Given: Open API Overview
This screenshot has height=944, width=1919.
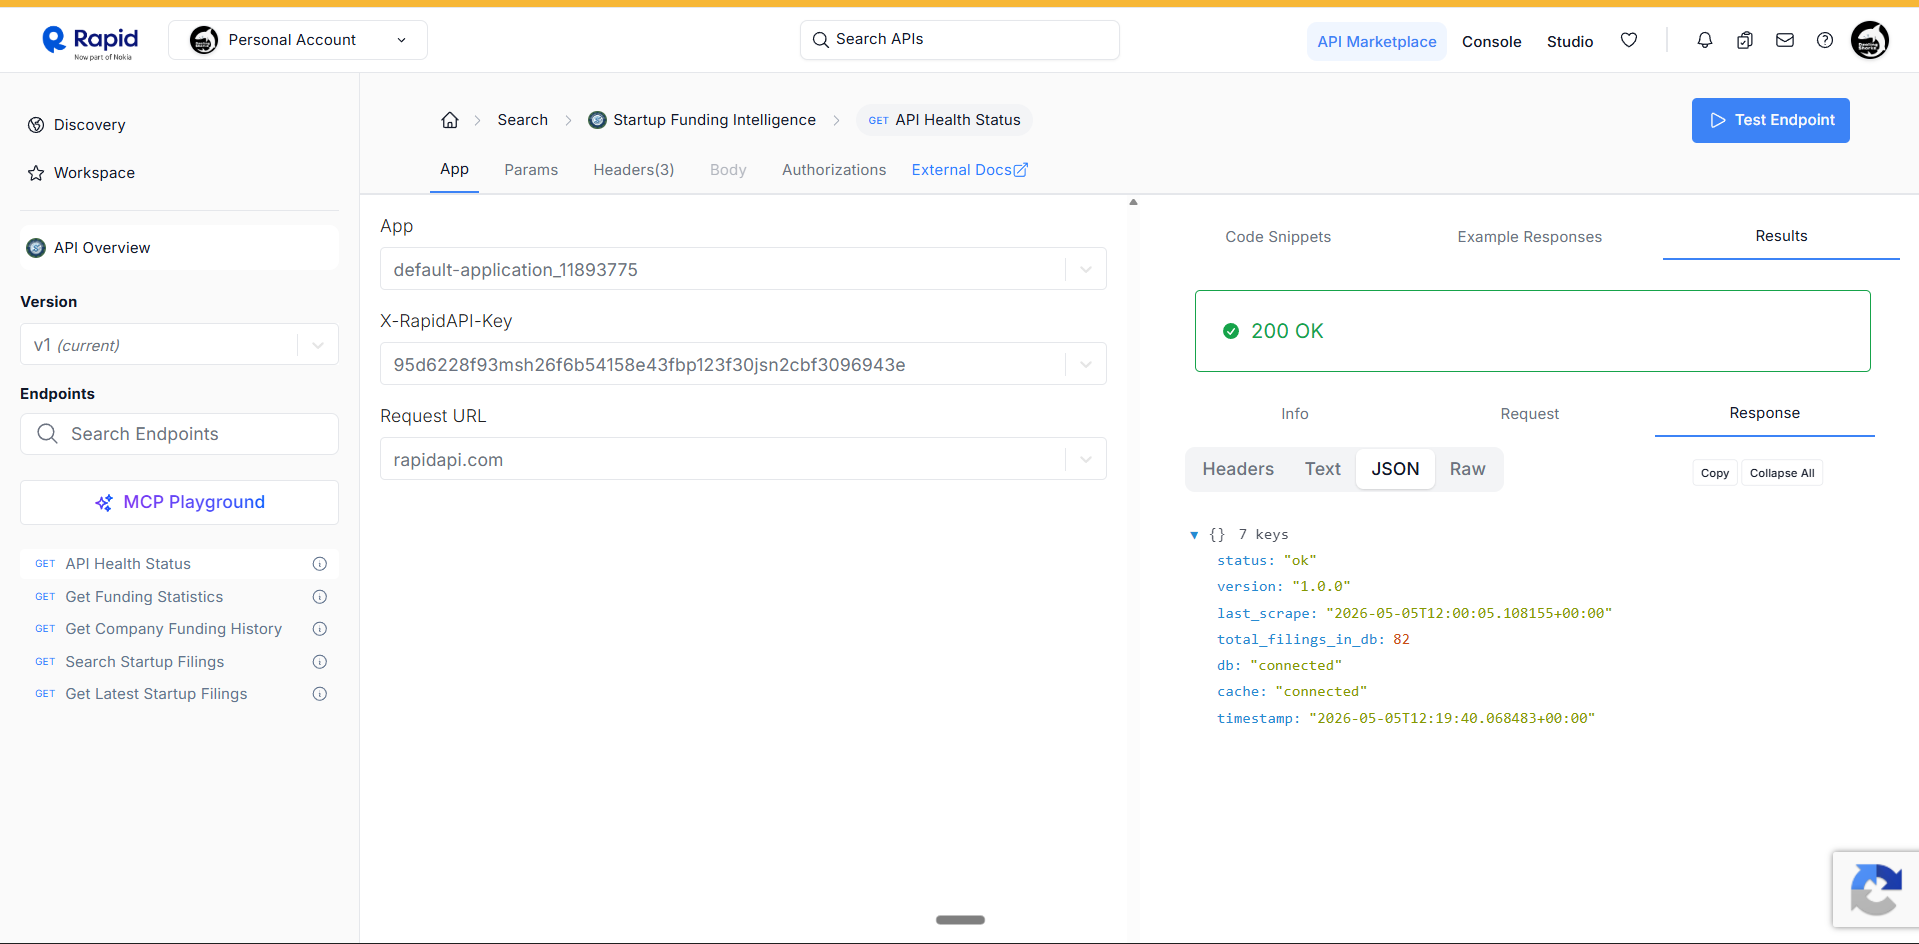Looking at the screenshot, I should pyautogui.click(x=180, y=248).
